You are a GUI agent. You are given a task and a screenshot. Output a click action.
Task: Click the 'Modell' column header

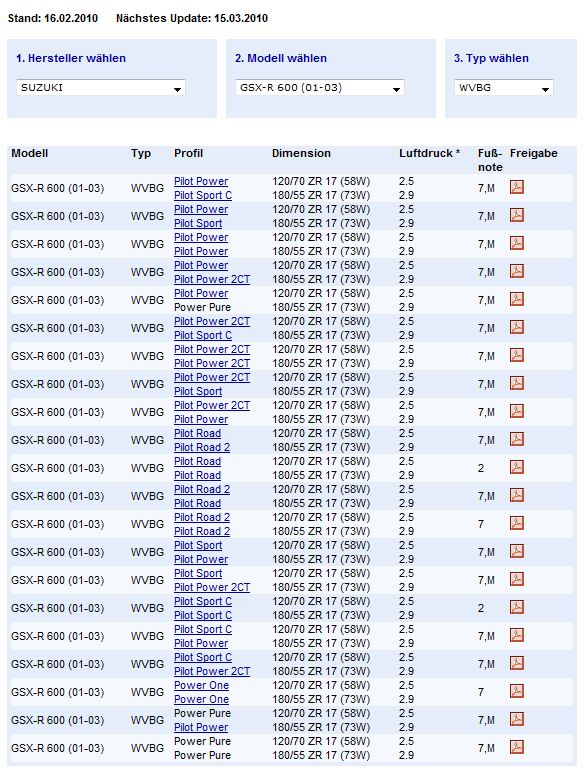pyautogui.click(x=30, y=154)
